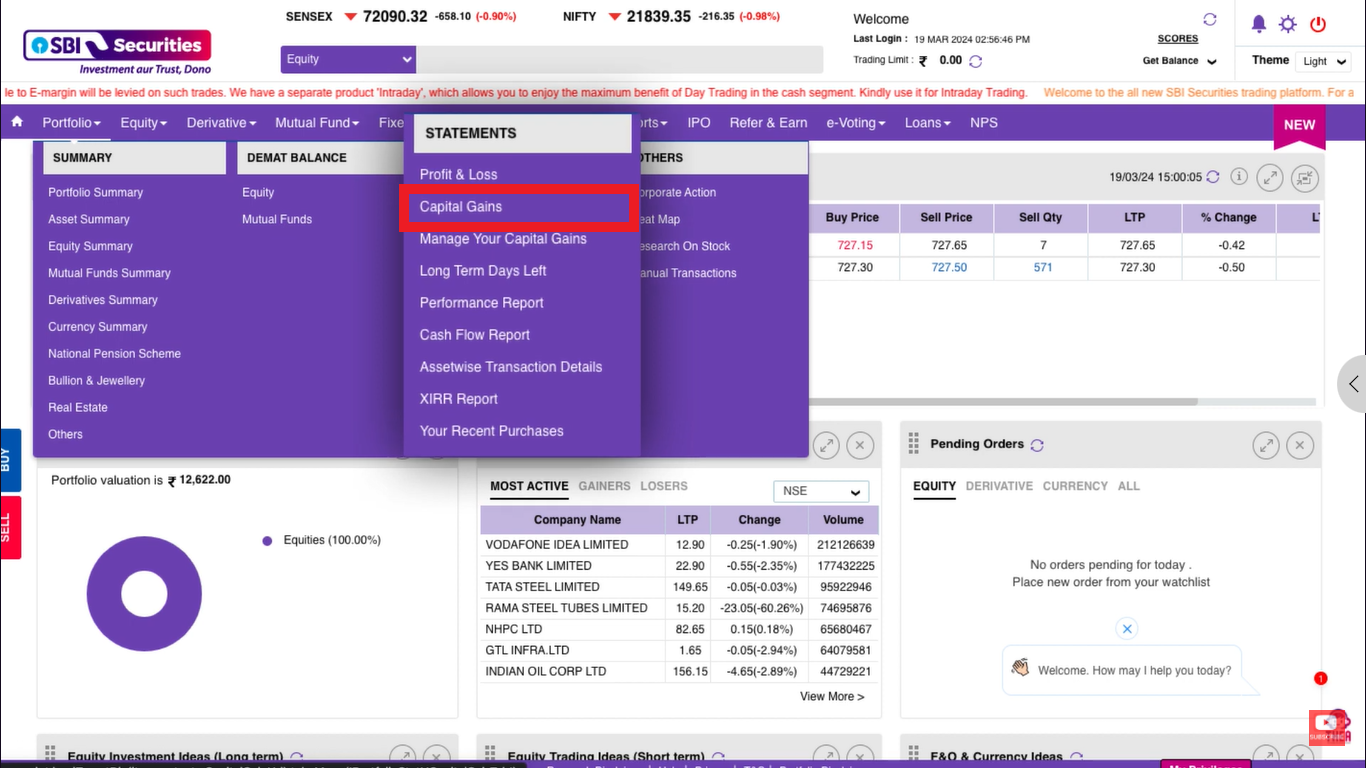Open Demat Balance Mutual Funds

pyautogui.click(x=277, y=219)
